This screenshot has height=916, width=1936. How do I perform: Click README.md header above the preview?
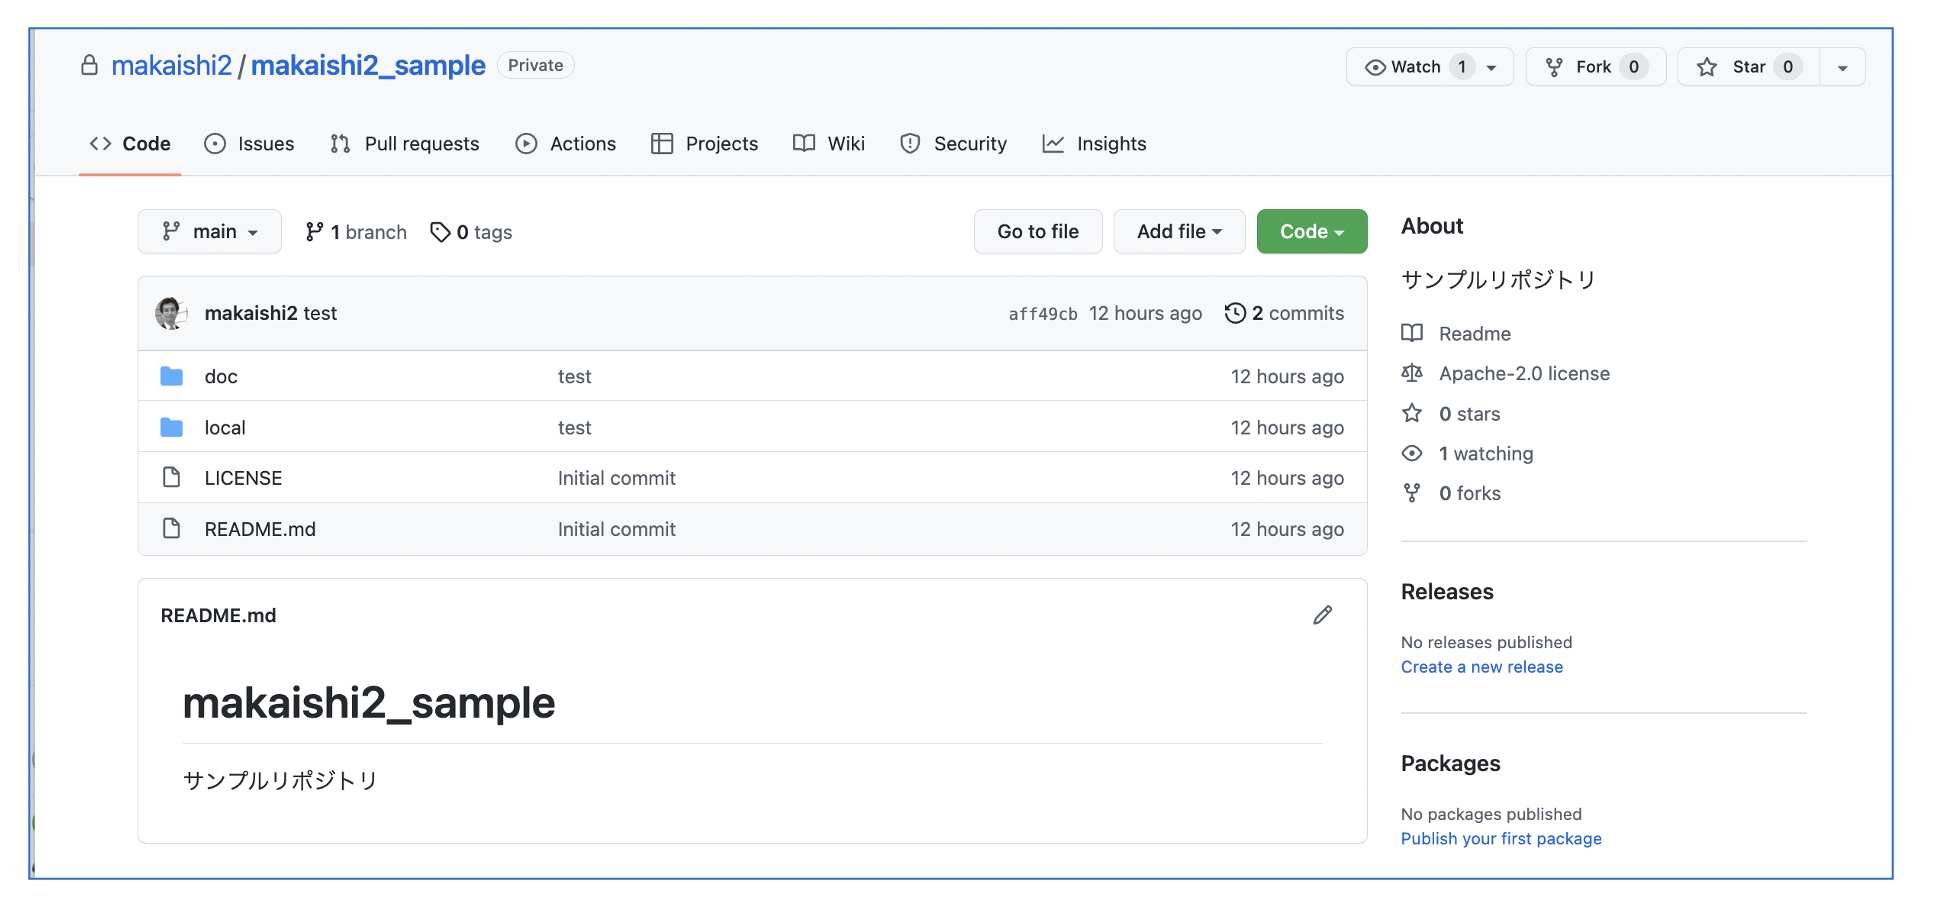point(218,616)
